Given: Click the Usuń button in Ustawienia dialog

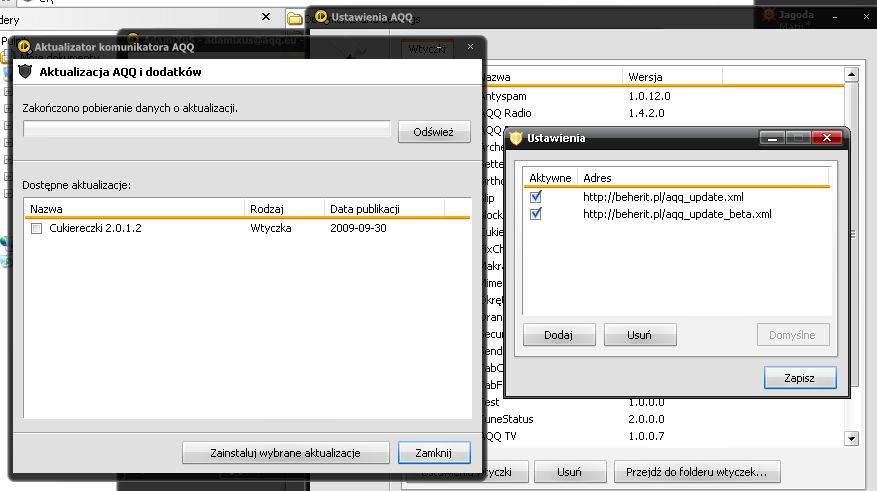Looking at the screenshot, I should [640, 335].
